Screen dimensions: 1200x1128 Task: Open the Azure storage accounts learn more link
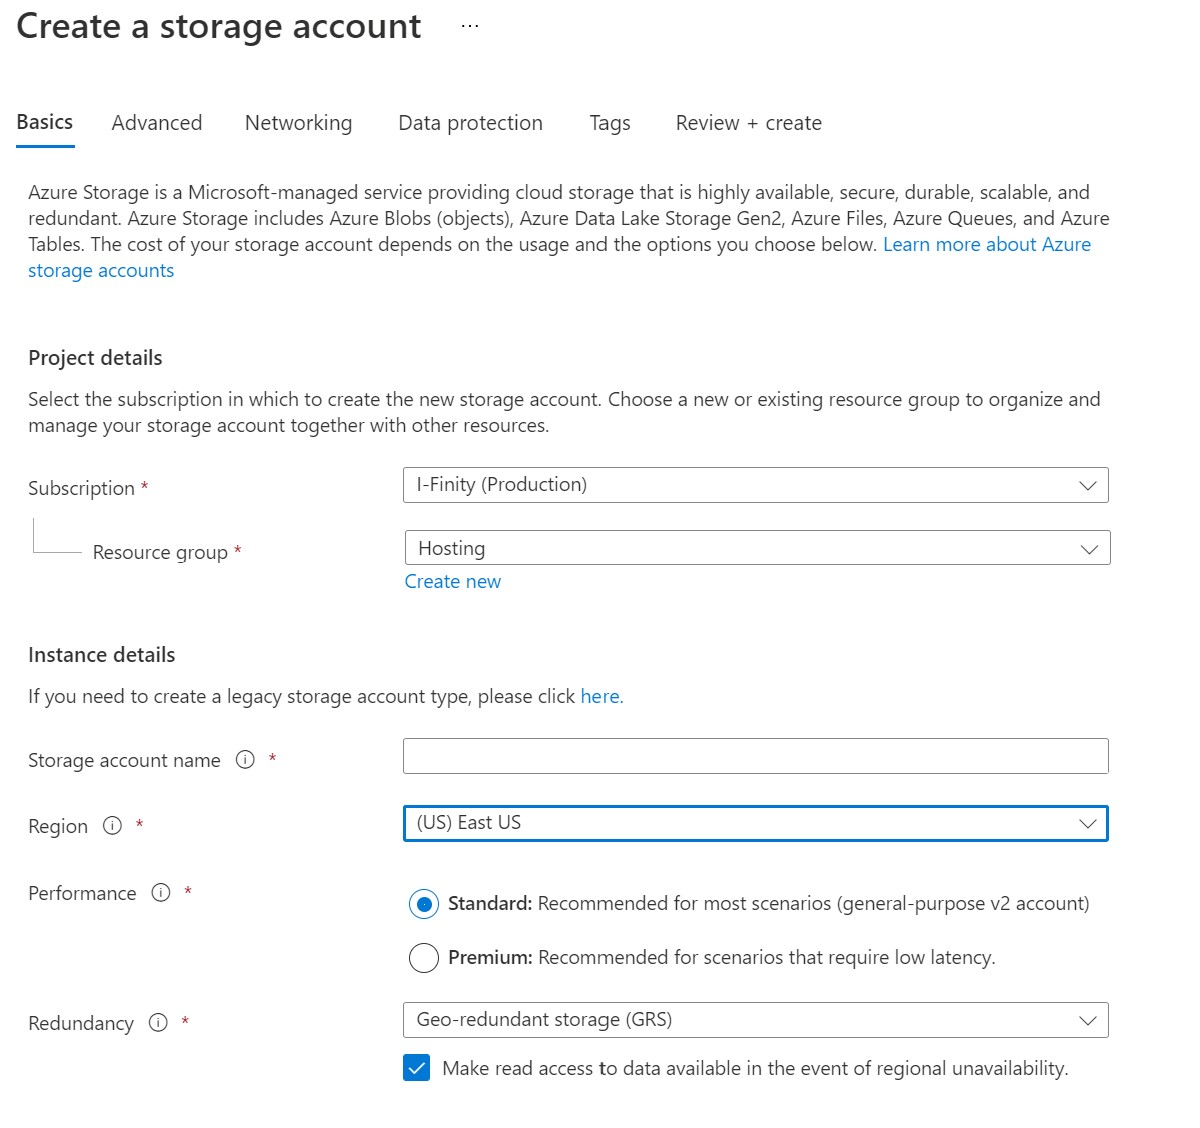click(986, 244)
